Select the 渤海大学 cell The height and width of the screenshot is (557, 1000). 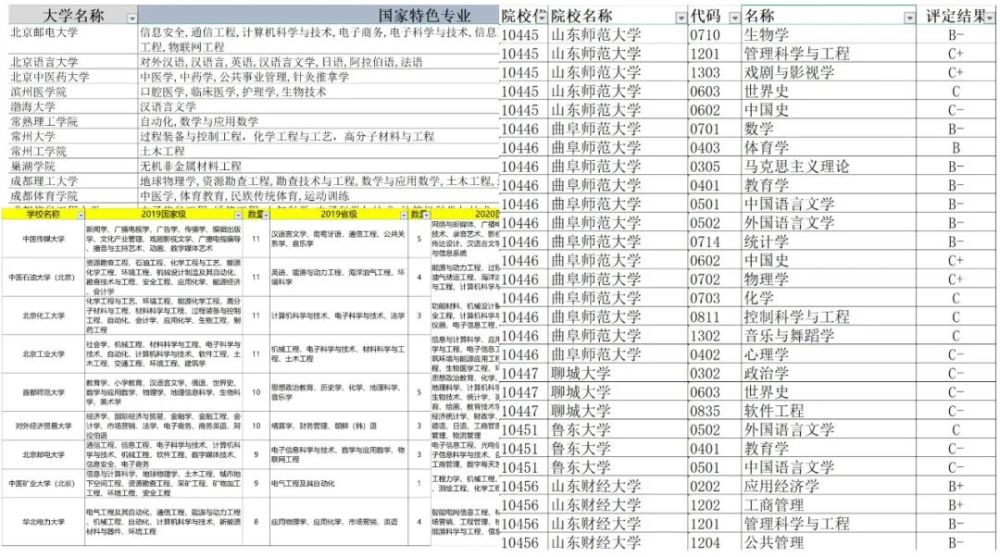[x=73, y=106]
